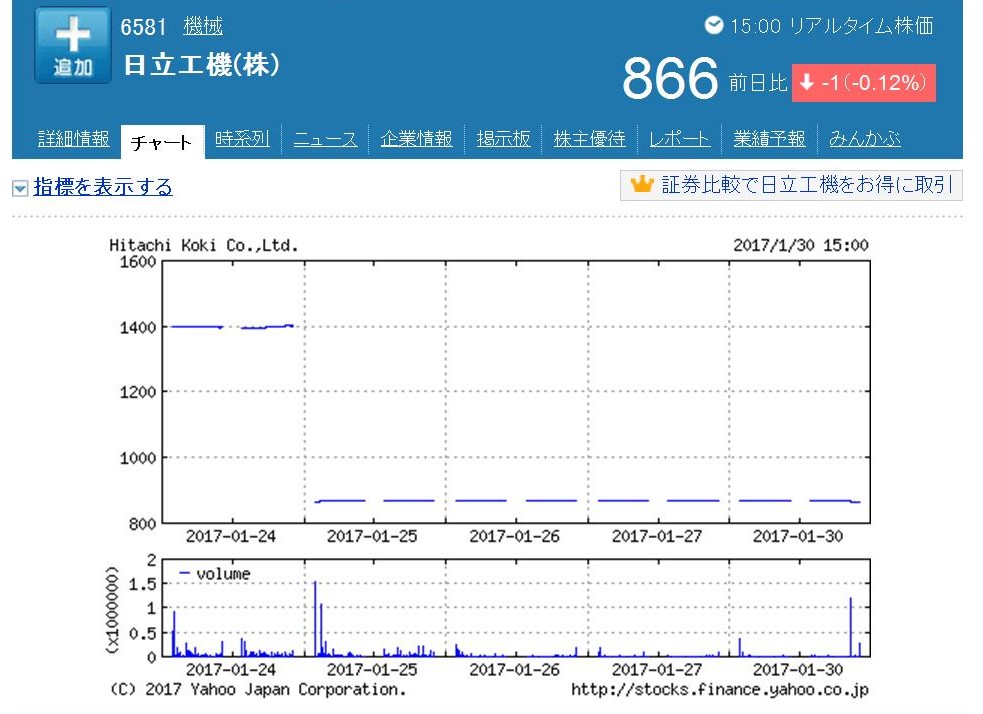
Task: Open the 掲示板 tab
Action: [x=503, y=139]
